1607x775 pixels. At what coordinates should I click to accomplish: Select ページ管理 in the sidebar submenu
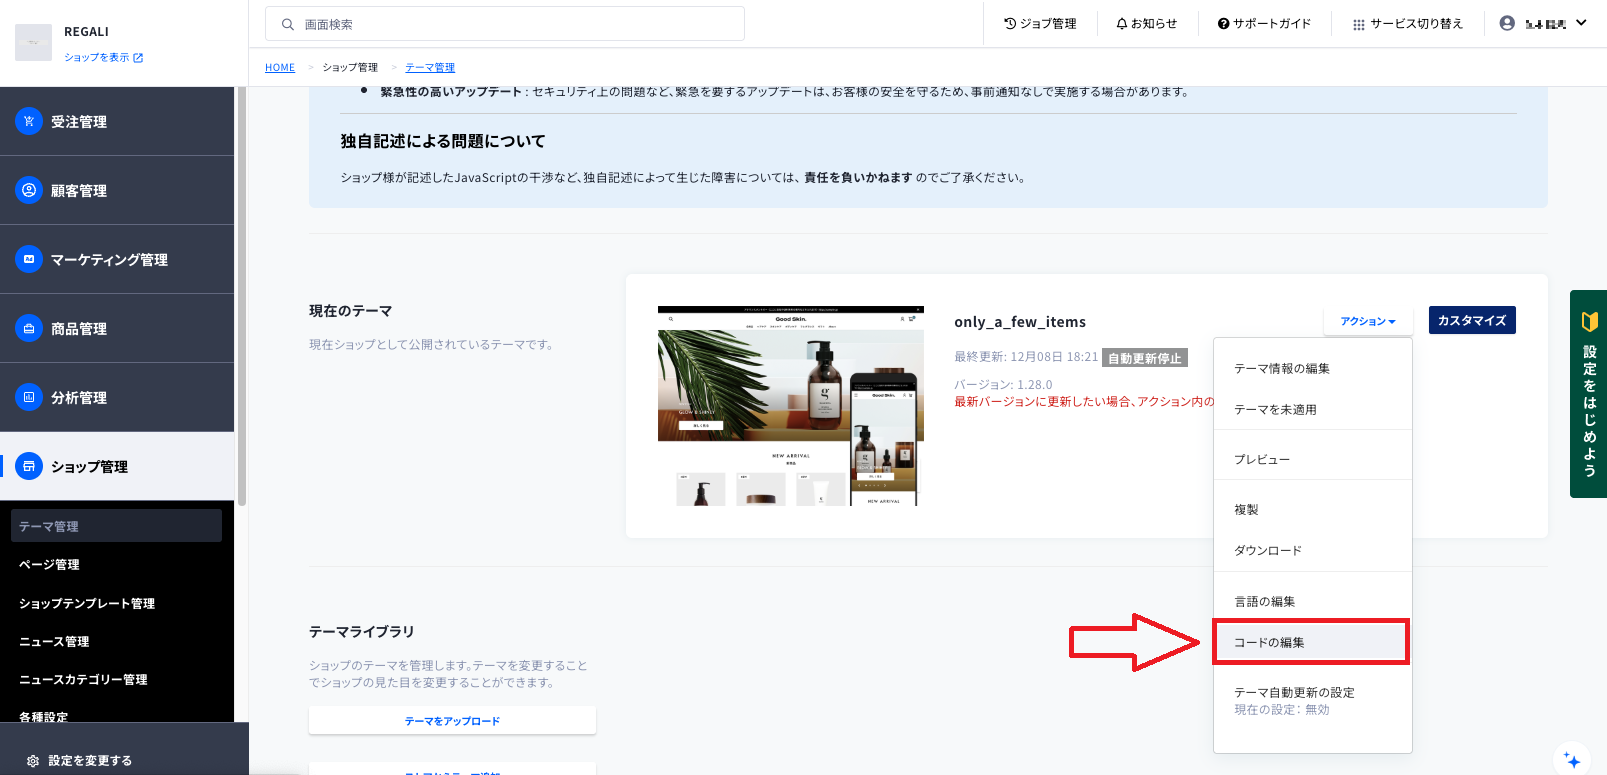pyautogui.click(x=49, y=565)
